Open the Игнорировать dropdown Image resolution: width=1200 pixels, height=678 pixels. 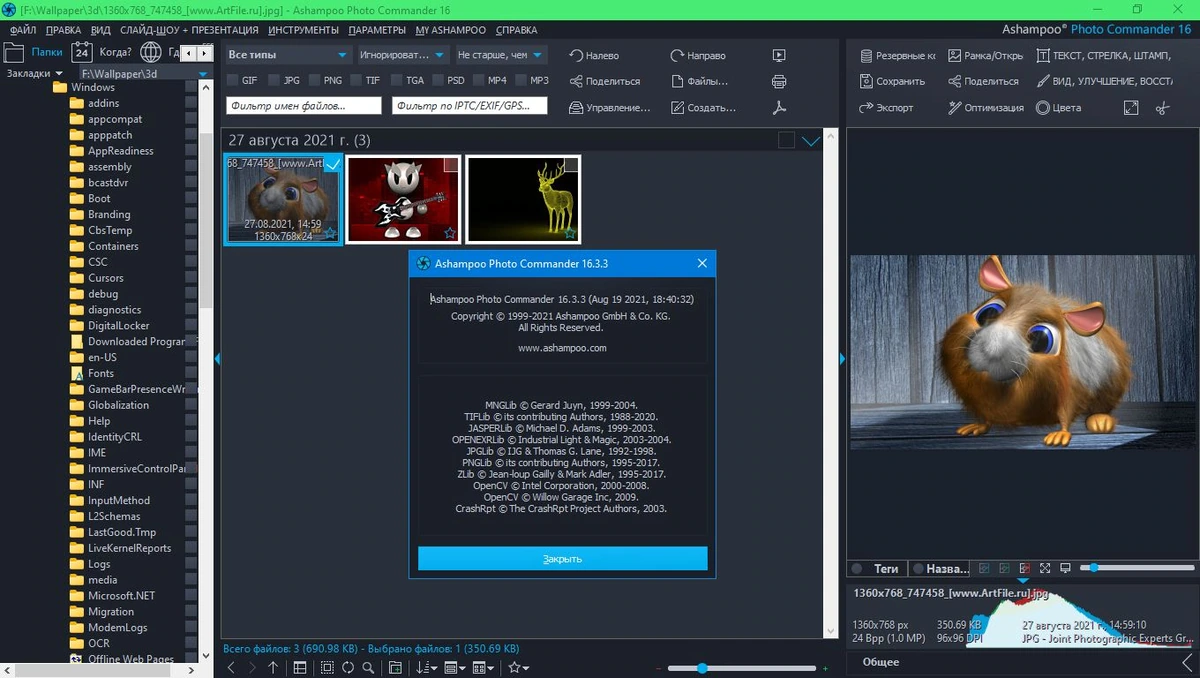pyautogui.click(x=402, y=55)
